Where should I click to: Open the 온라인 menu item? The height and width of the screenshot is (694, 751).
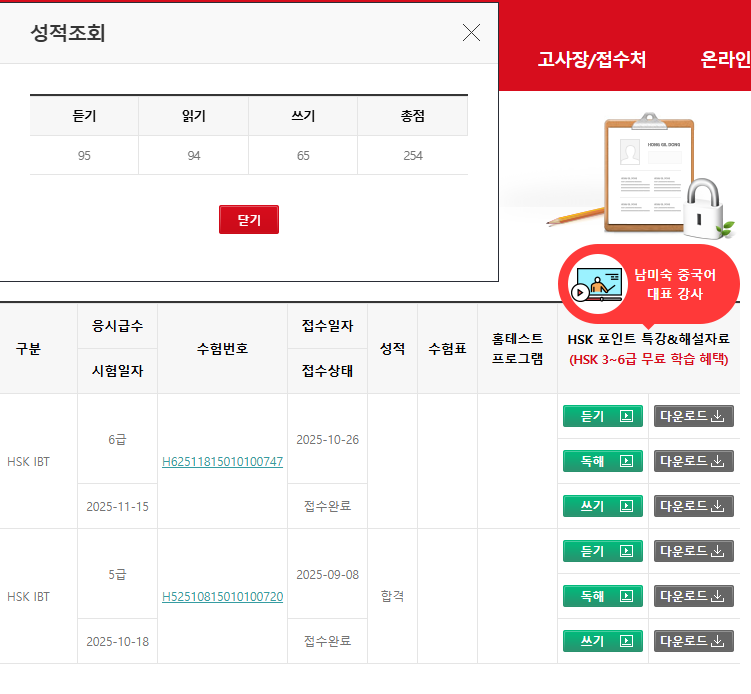(x=725, y=60)
